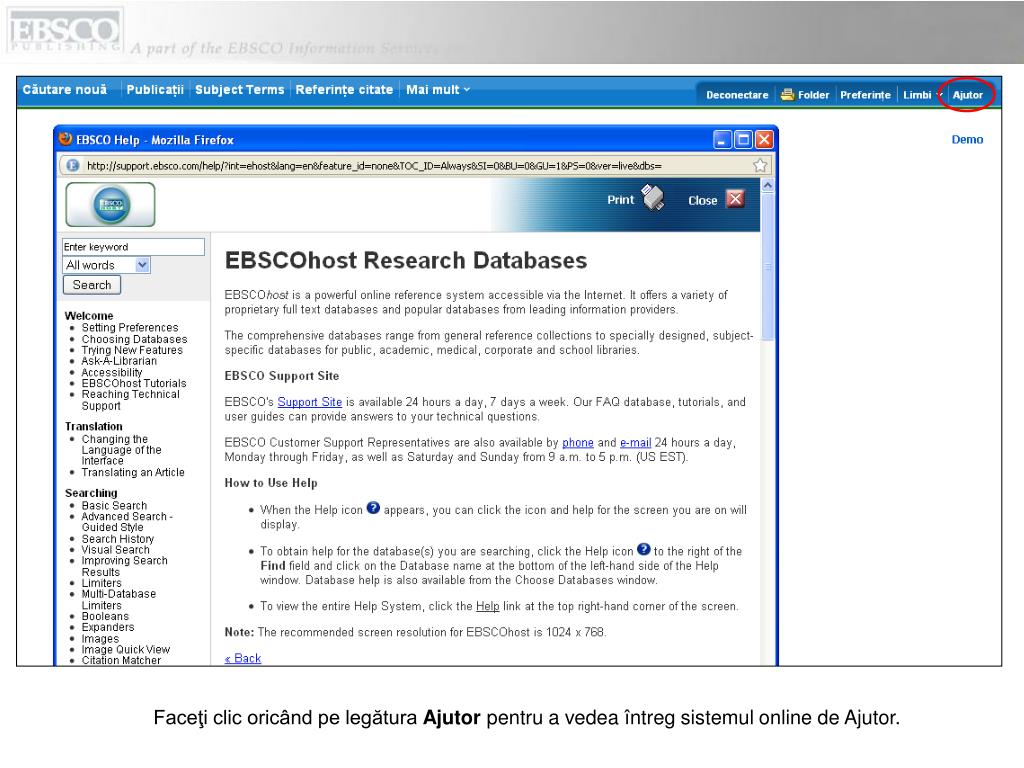Open Changing the Language of the Interface topic
Screen dimensions: 1024x768
point(121,450)
